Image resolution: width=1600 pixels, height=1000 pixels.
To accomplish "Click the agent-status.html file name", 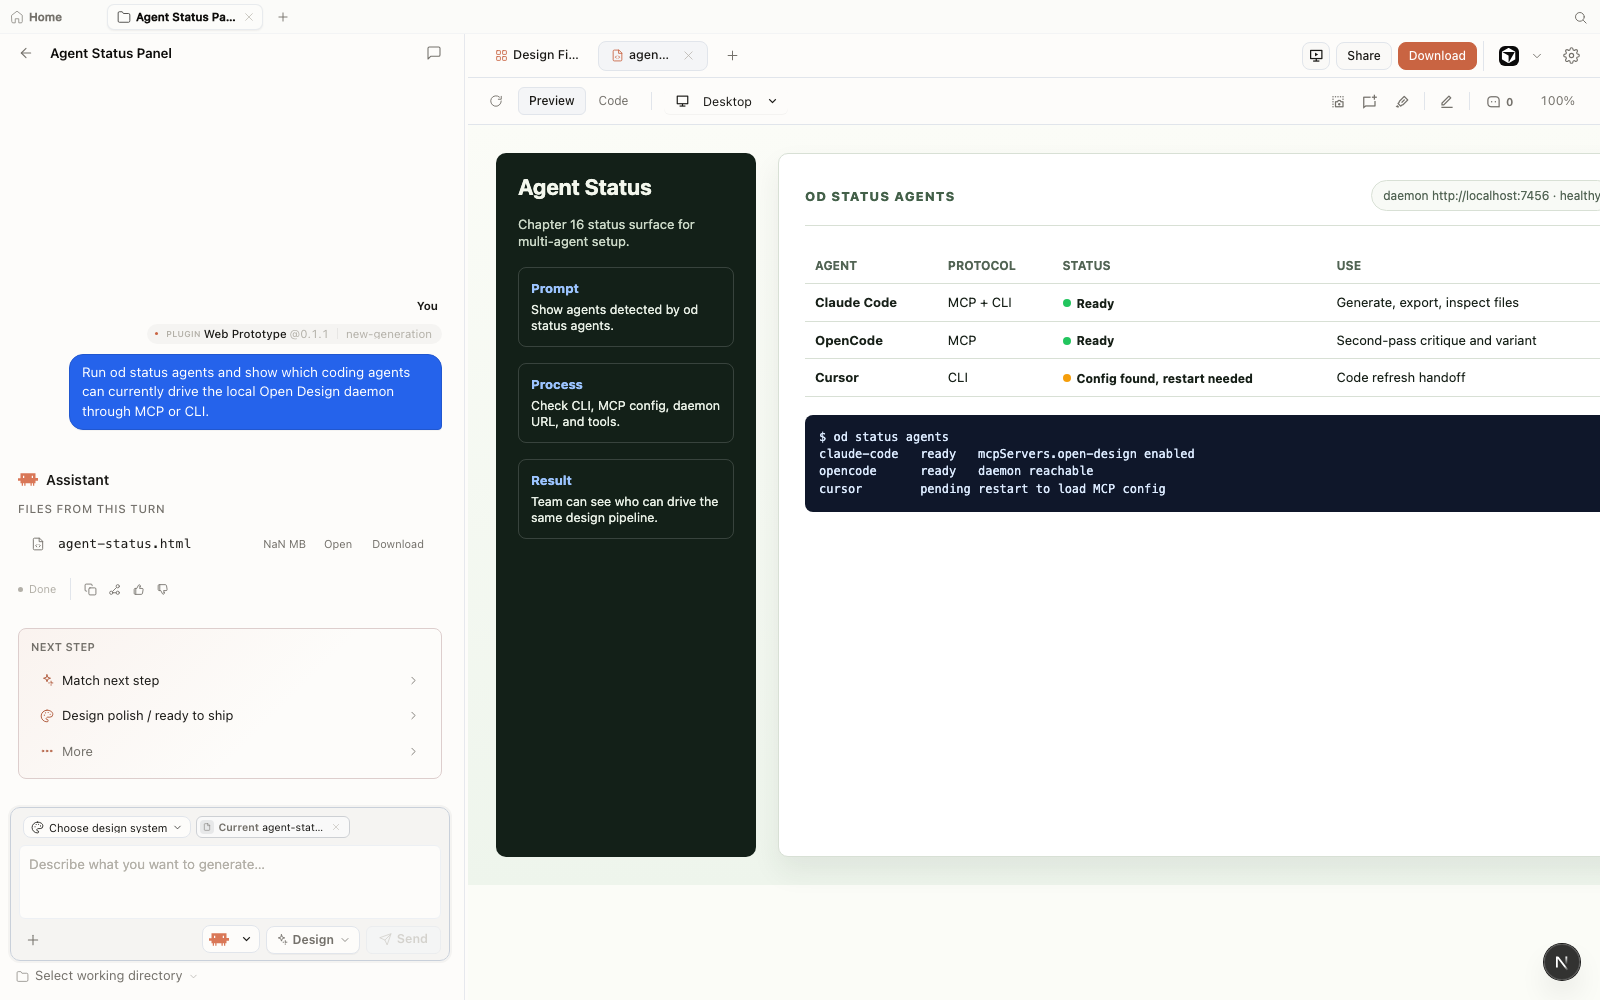I will pyautogui.click(x=124, y=544).
